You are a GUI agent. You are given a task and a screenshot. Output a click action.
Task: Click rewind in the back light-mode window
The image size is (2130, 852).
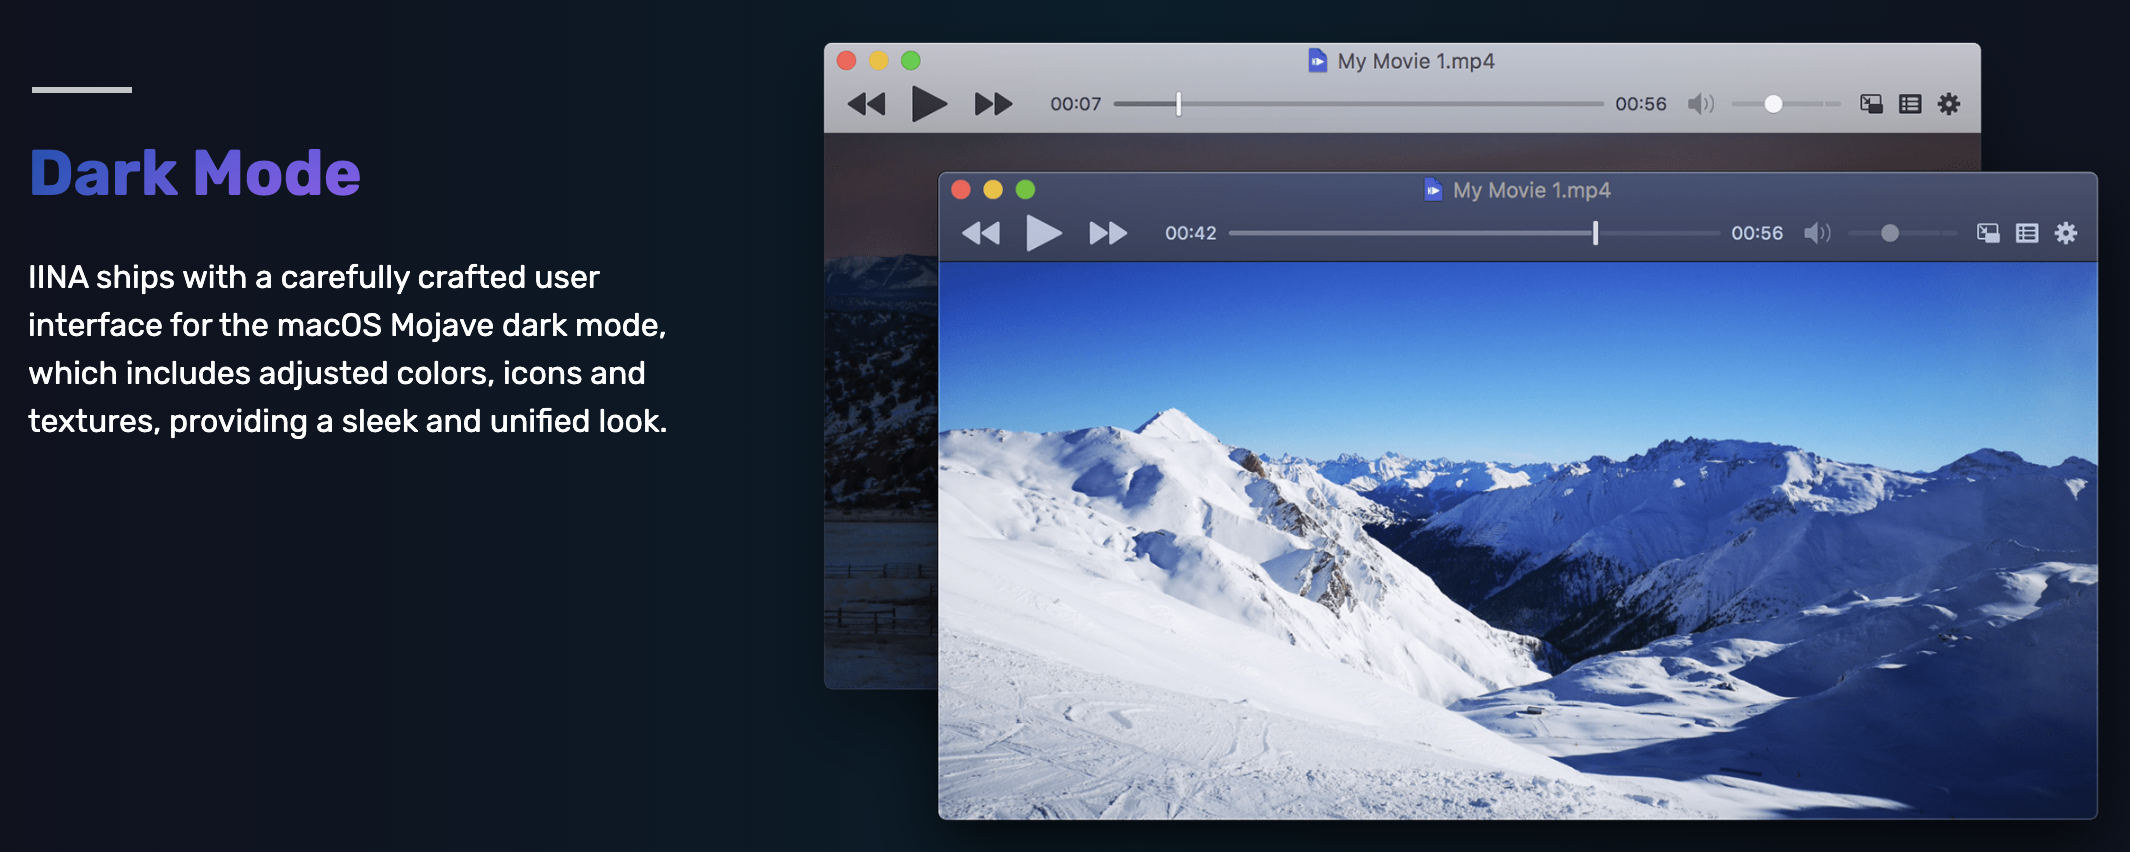coord(866,104)
